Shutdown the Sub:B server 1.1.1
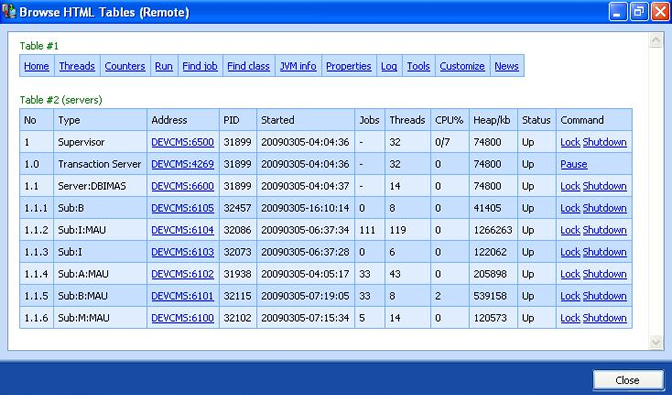 click(x=605, y=208)
